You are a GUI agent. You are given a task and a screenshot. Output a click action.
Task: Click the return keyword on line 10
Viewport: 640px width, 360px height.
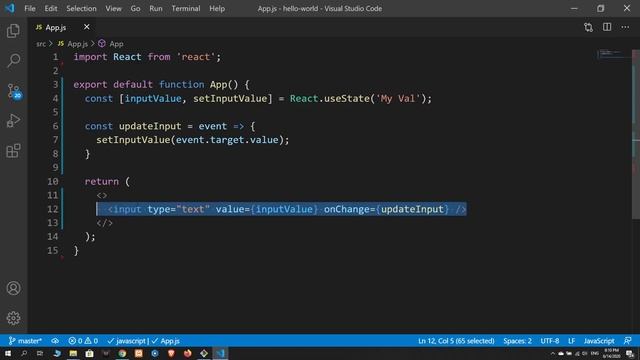102,181
